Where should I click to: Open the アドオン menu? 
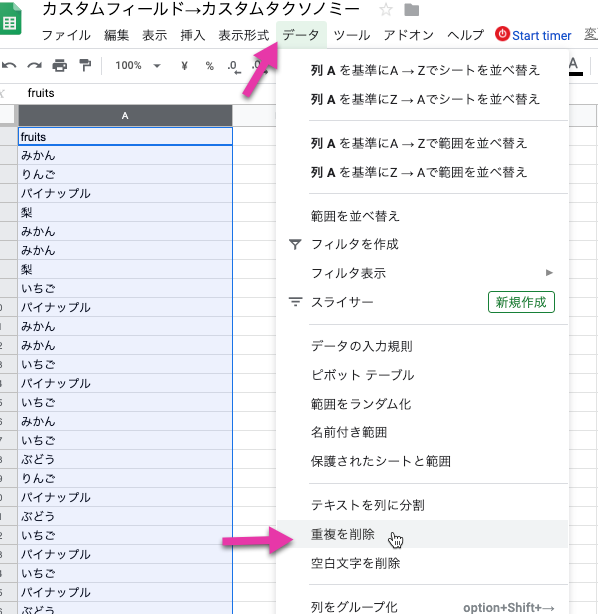click(408, 35)
